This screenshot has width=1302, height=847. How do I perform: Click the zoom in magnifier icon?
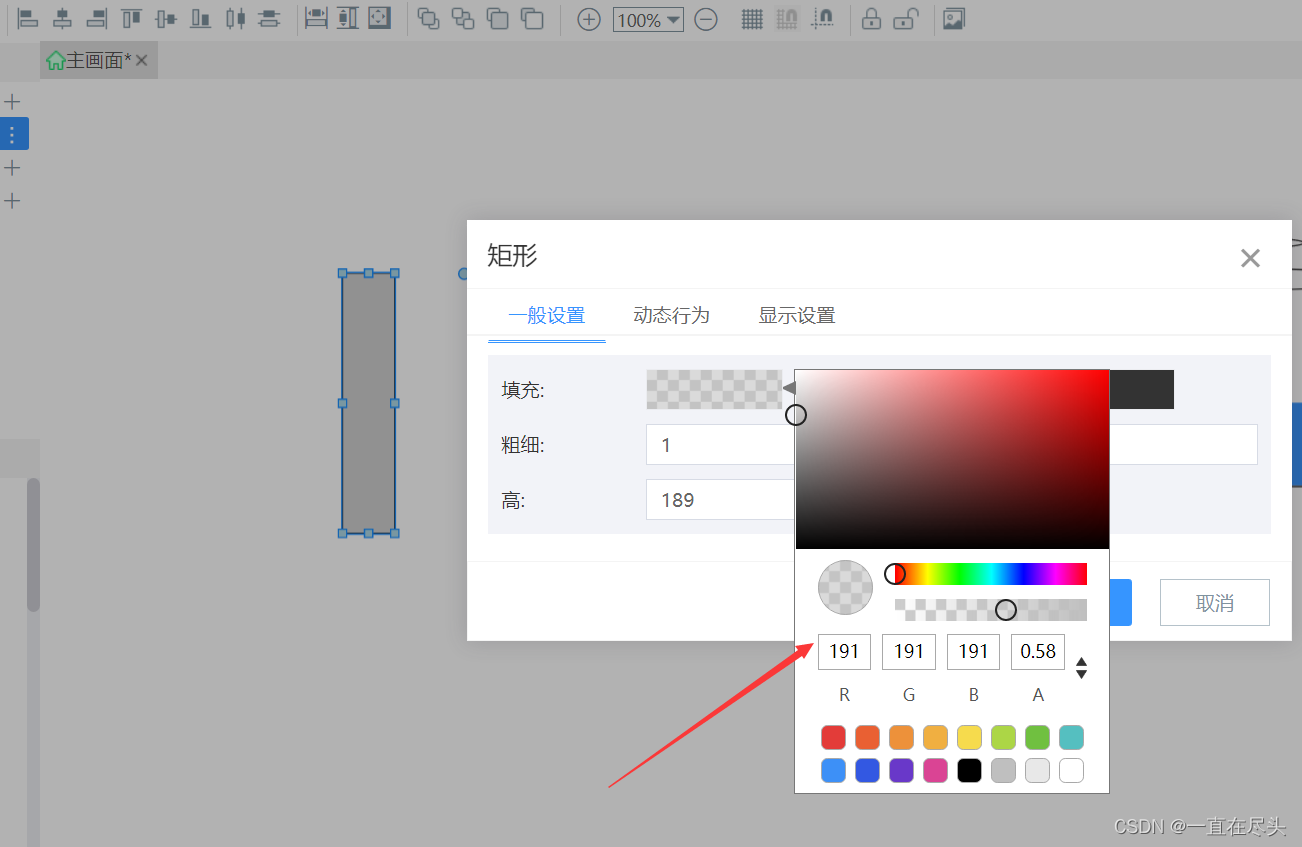tap(588, 19)
